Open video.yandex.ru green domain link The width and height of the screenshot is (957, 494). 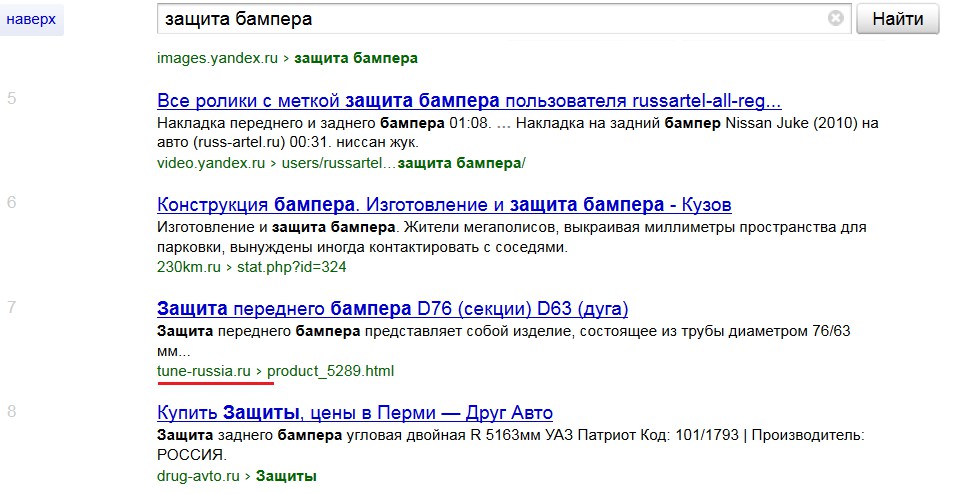(x=211, y=163)
